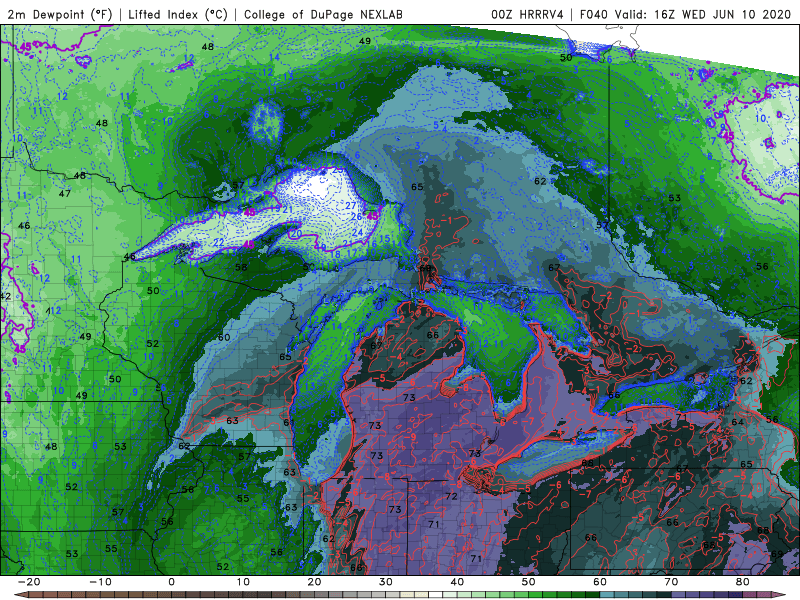Click the black '72' dewpoint value

pos(451,496)
